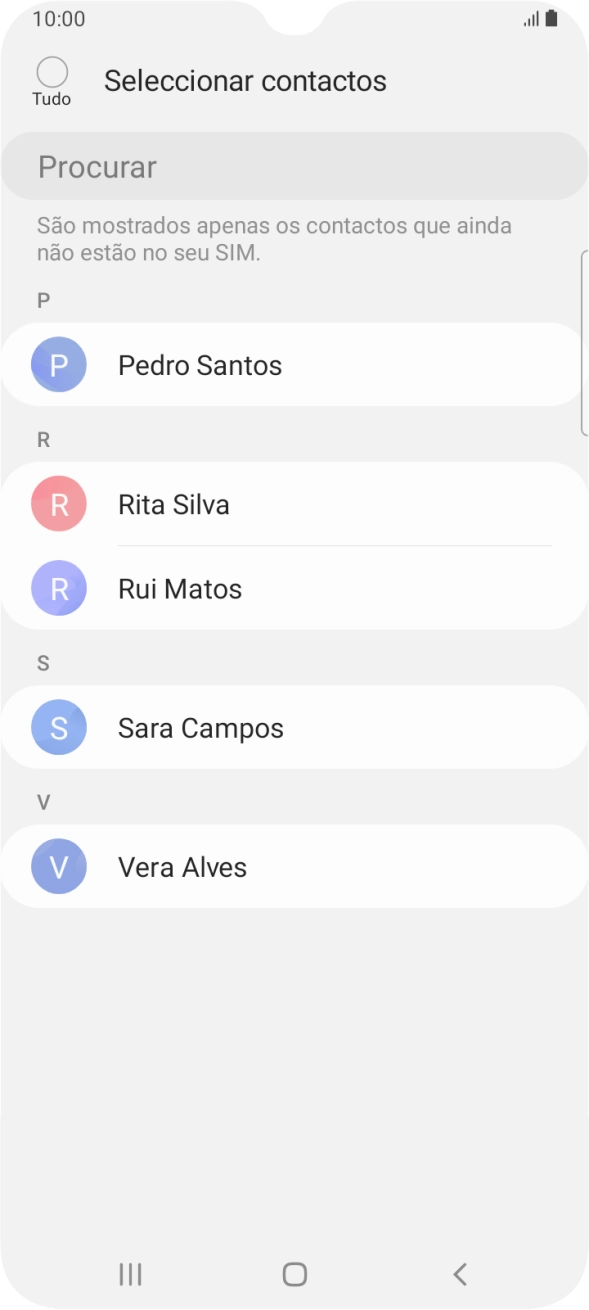Tap the Back navigation arrow
The image size is (589, 1310).
point(459,1274)
